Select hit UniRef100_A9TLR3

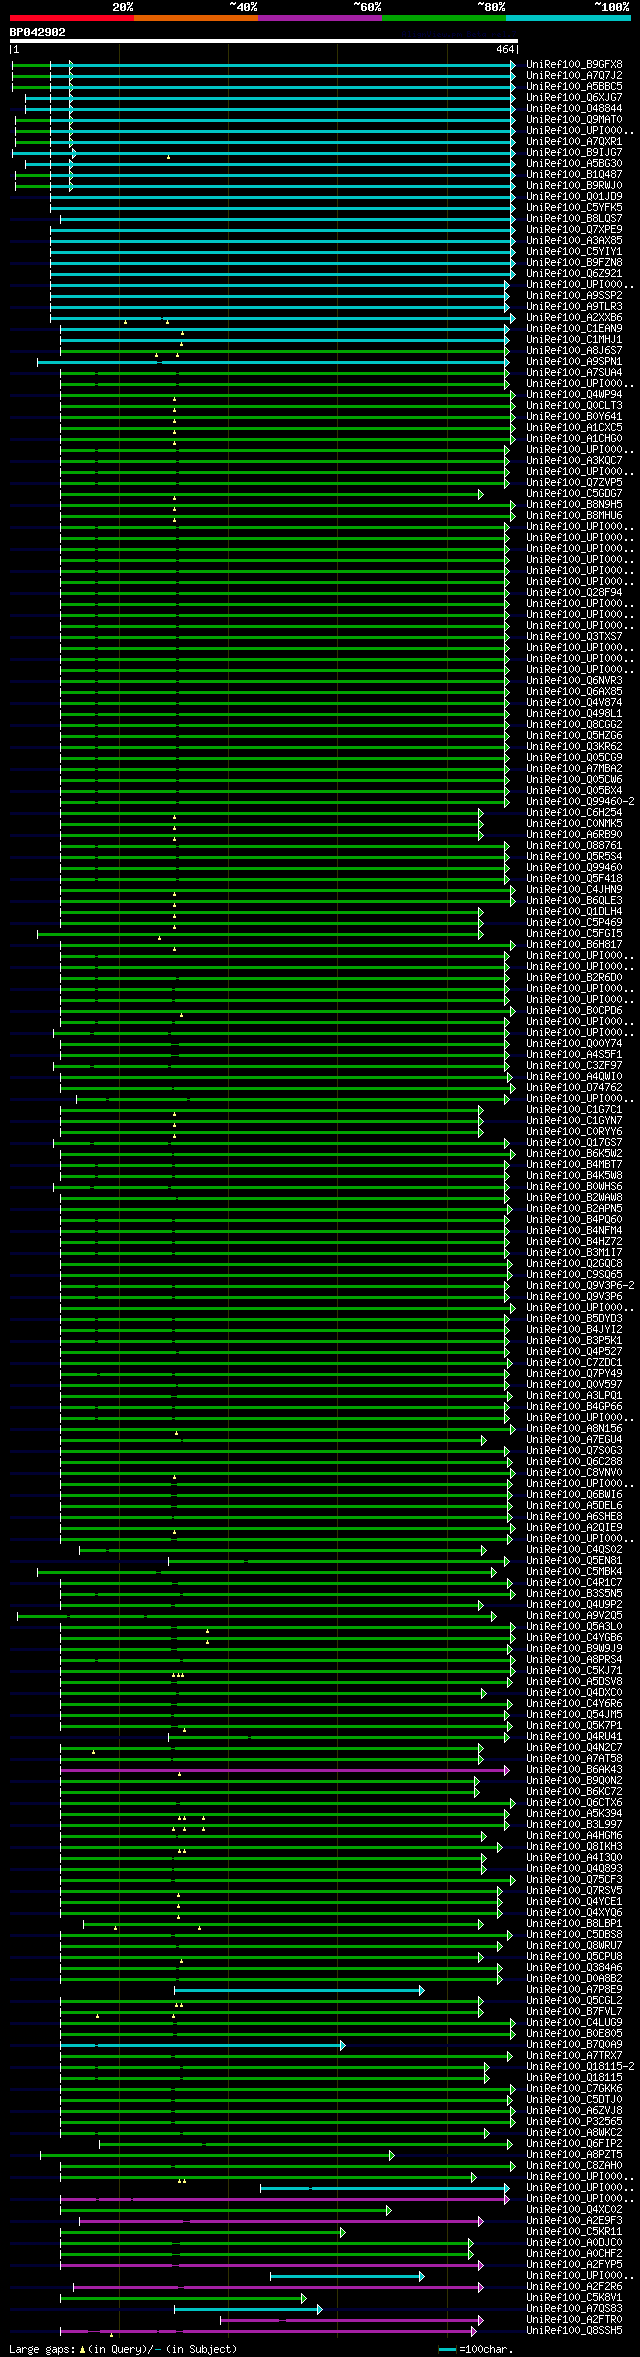click(574, 306)
